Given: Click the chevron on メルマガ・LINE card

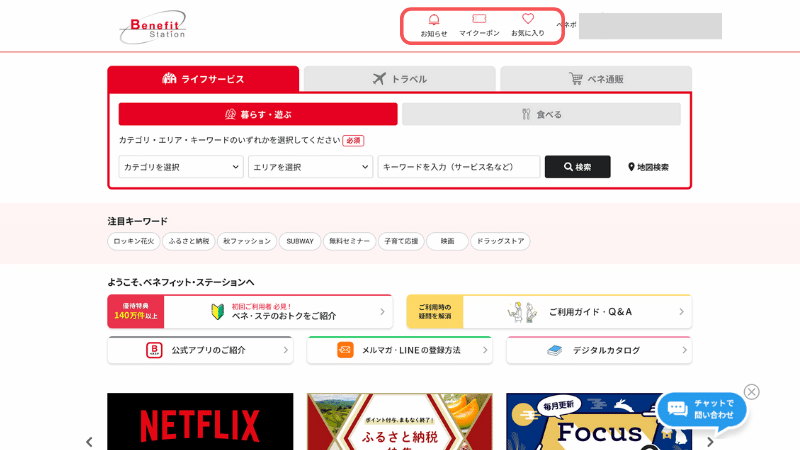Looking at the screenshot, I should click(485, 350).
